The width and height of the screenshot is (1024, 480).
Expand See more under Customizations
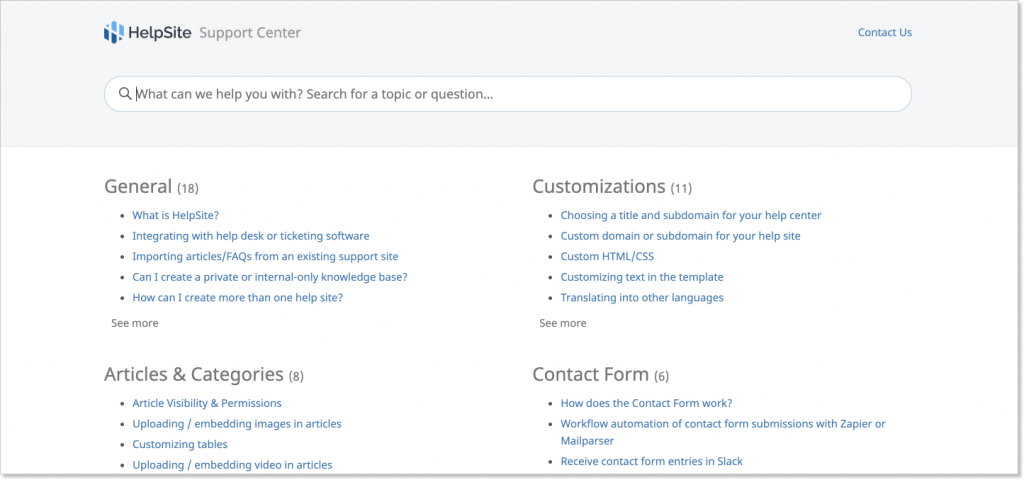pos(563,323)
